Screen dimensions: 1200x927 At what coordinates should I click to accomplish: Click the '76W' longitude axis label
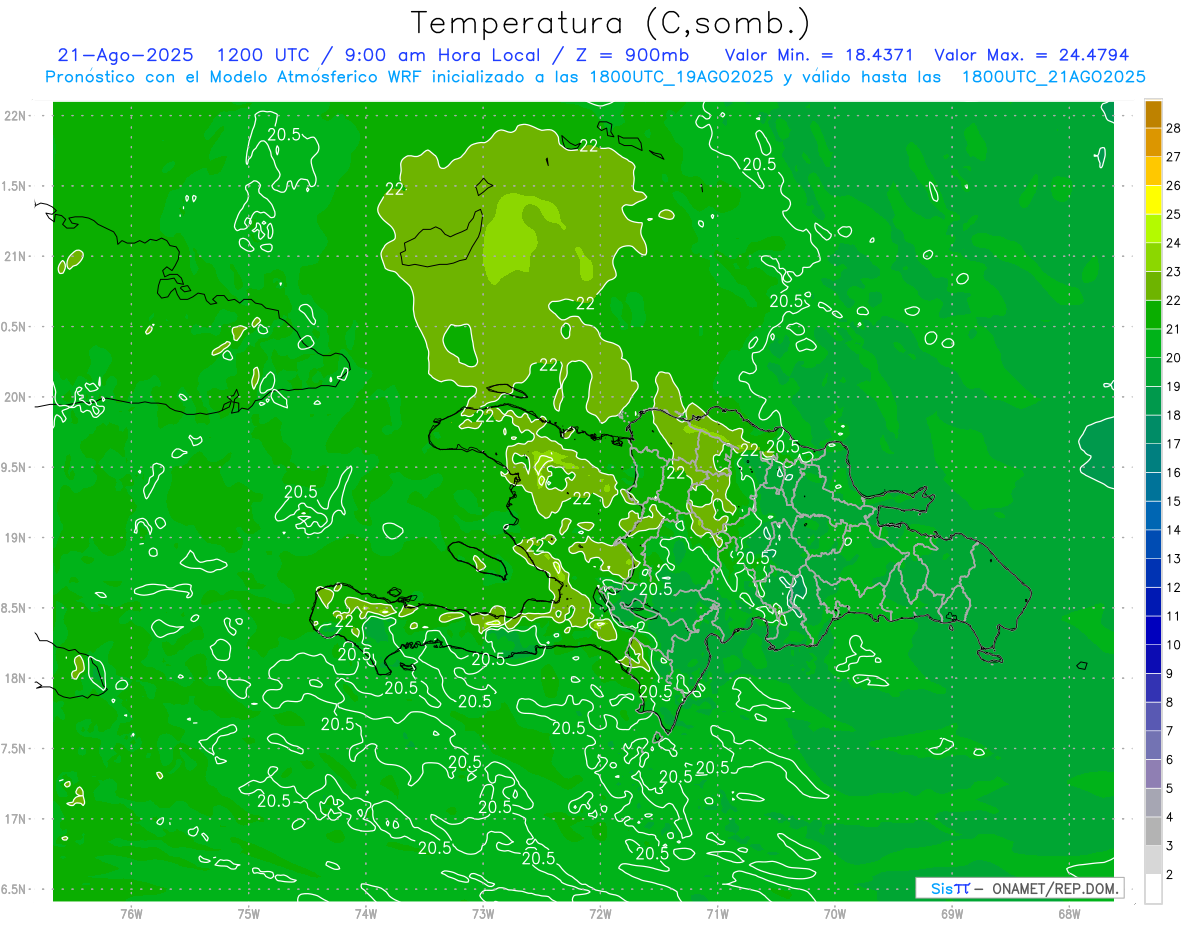pos(131,913)
